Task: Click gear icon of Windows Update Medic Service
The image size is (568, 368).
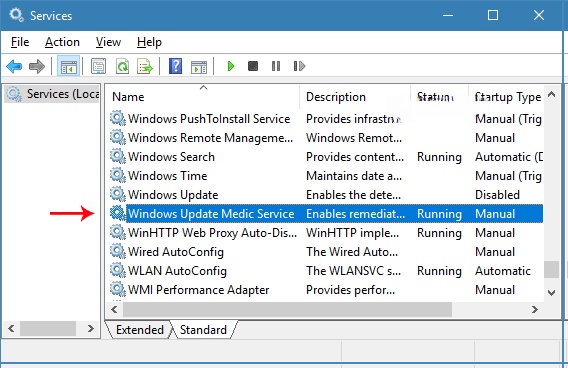Action: [118, 213]
